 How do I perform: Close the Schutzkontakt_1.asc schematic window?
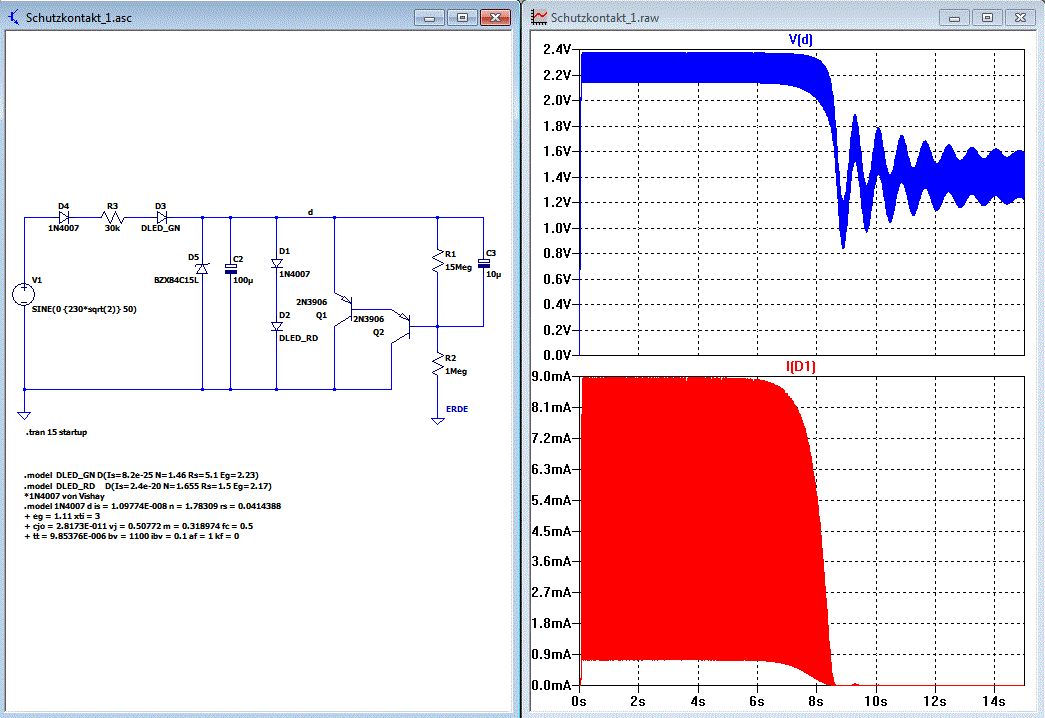tap(495, 17)
